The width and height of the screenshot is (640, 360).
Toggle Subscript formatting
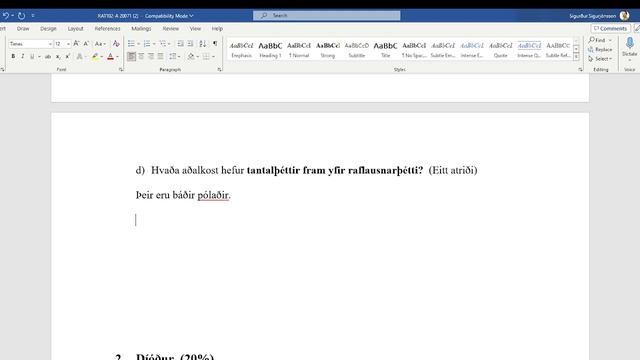[x=58, y=56]
